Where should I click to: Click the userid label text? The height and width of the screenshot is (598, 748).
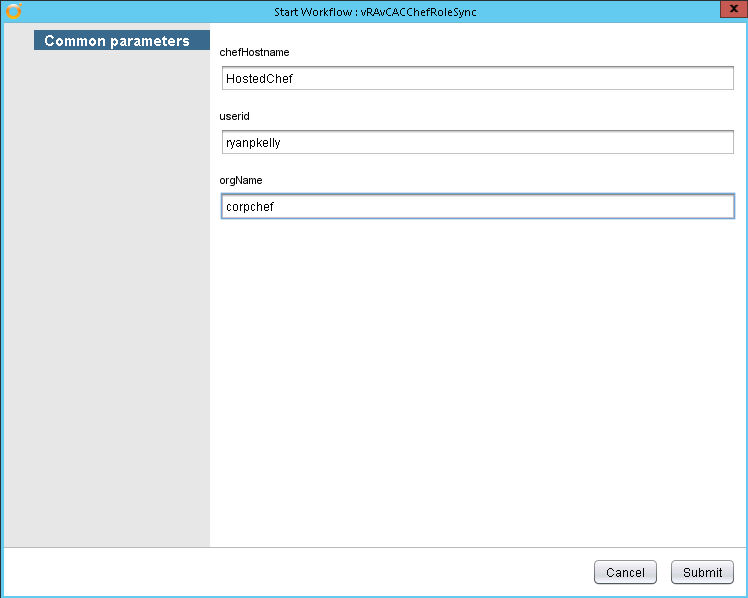click(x=235, y=116)
